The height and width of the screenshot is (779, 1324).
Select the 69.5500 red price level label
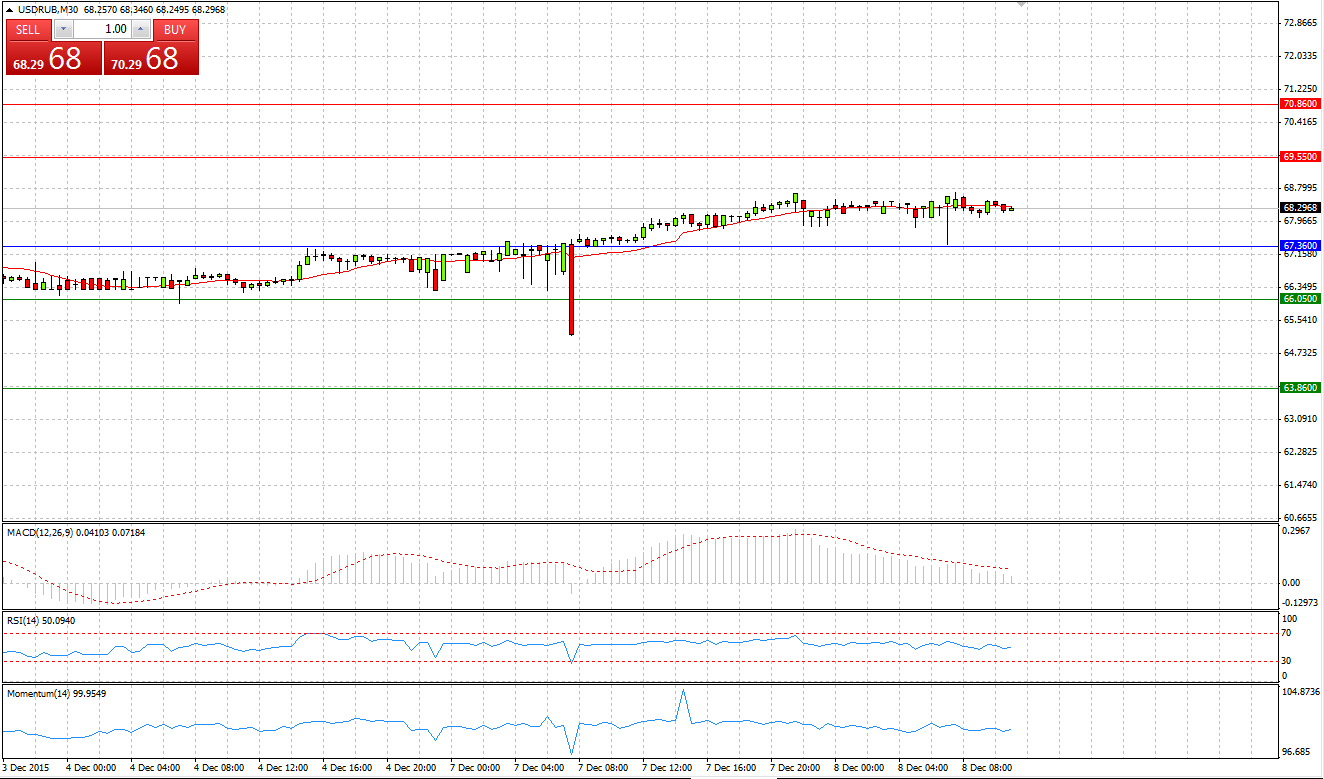coord(1300,157)
